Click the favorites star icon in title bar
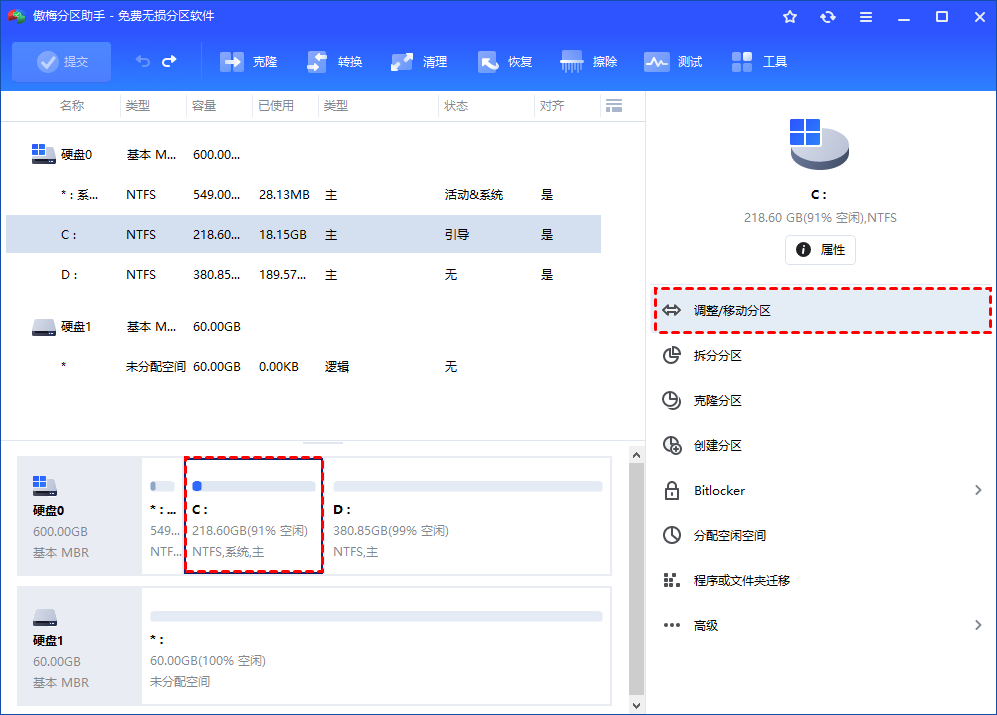997x715 pixels. 790,17
